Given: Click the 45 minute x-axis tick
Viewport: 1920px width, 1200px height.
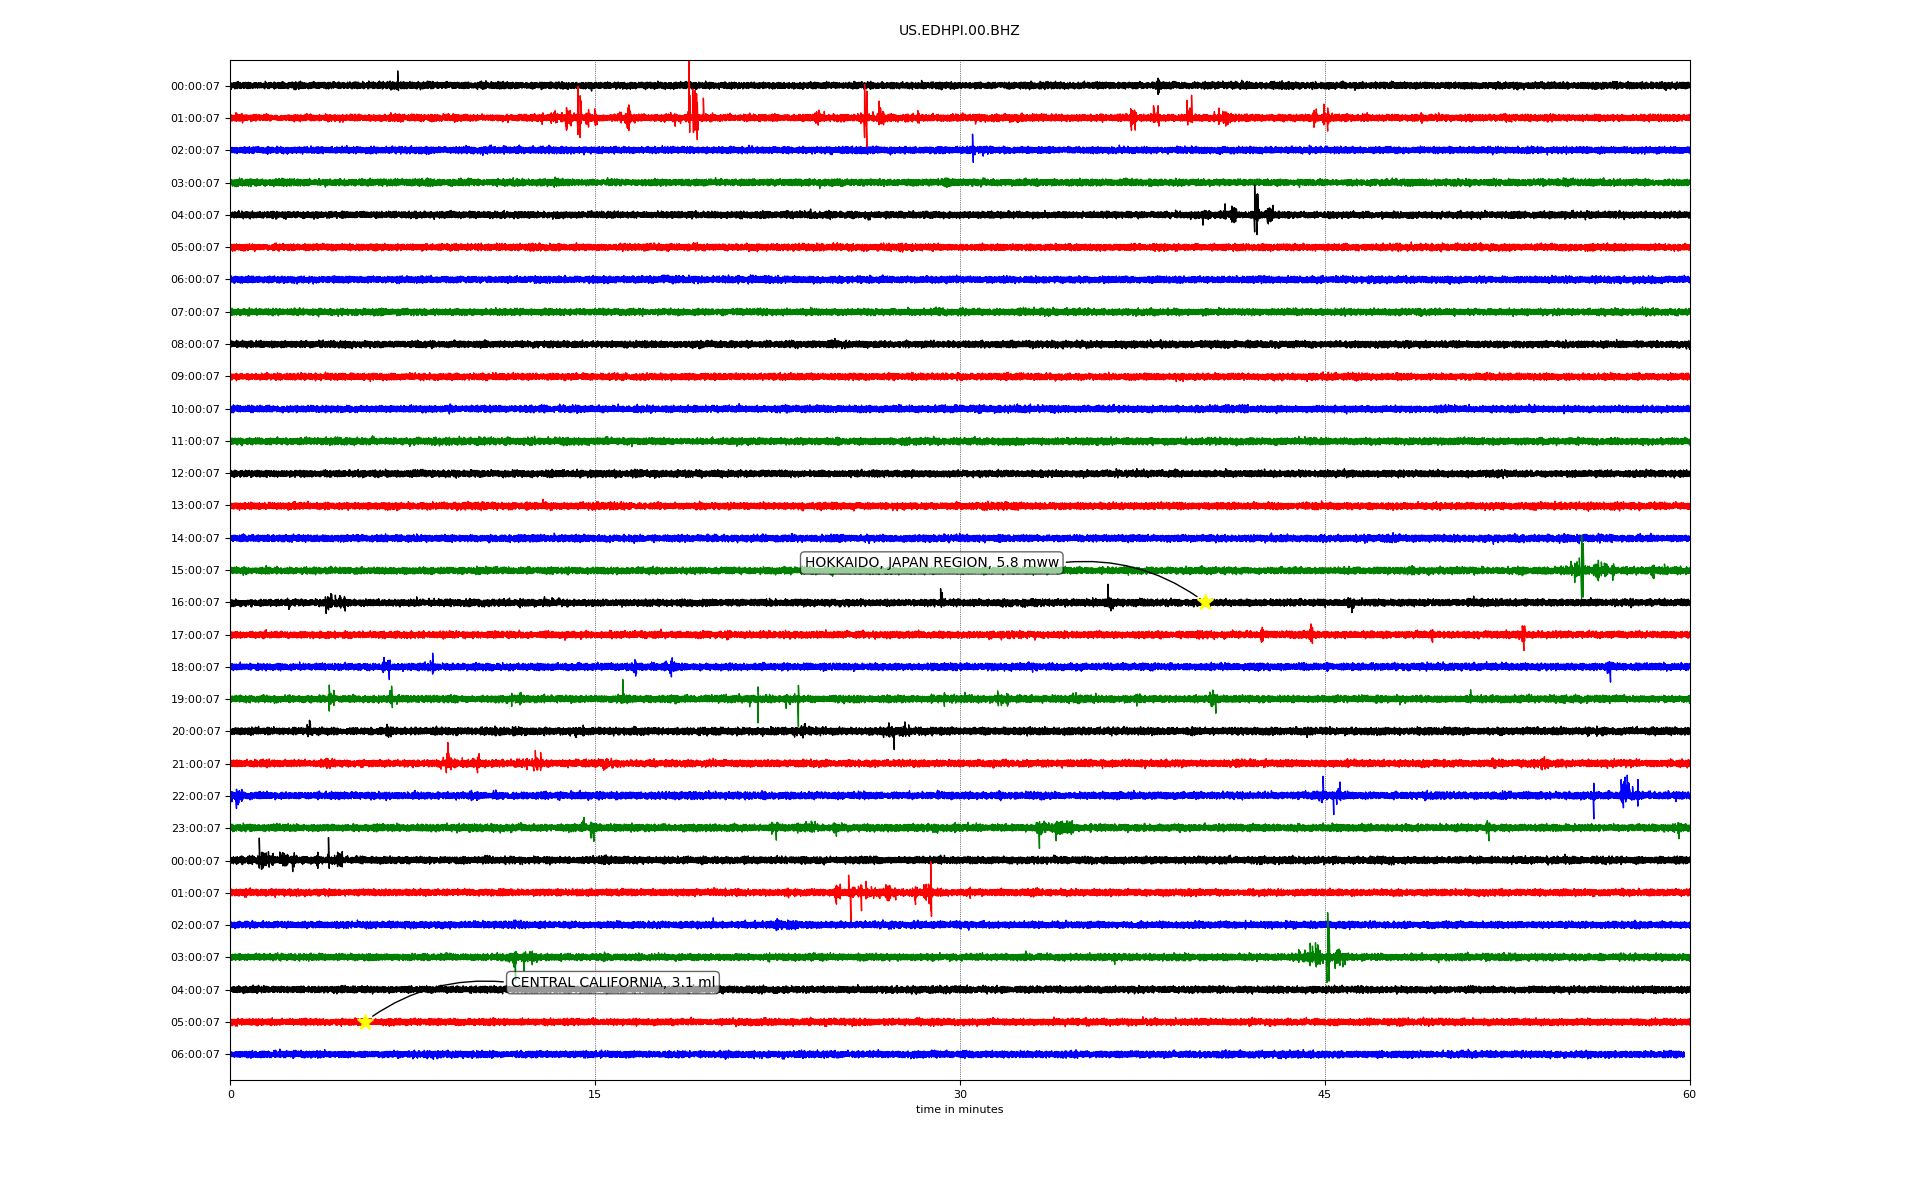Looking at the screenshot, I should coord(1325,1094).
